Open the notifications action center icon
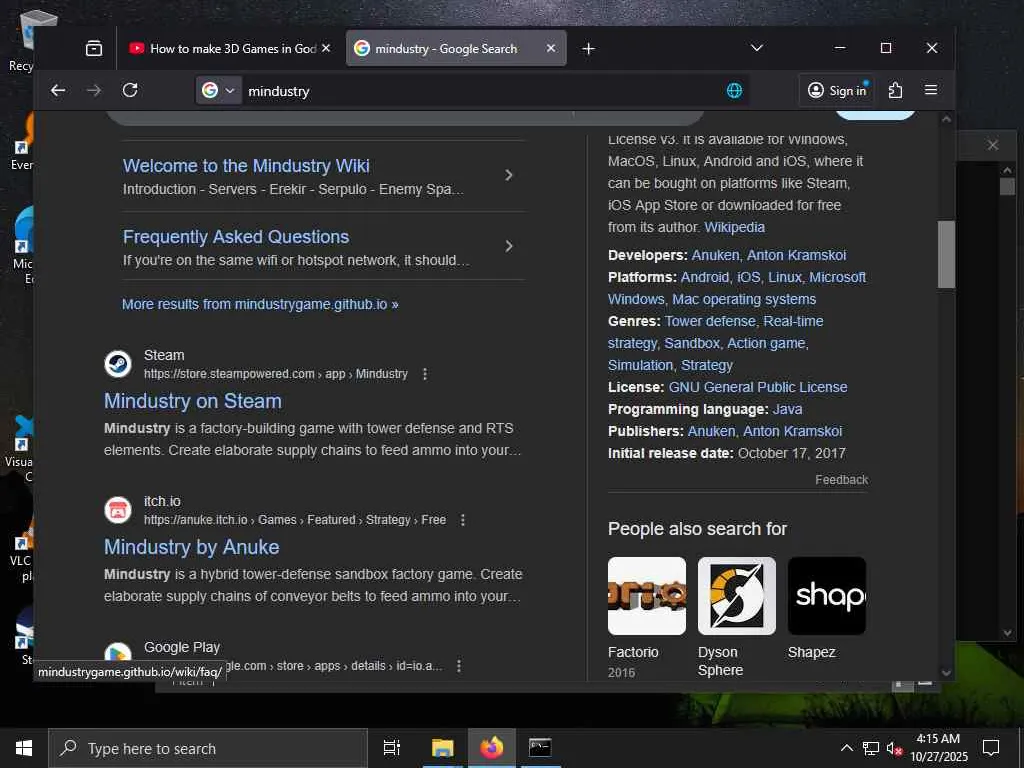Viewport: 1024px width, 768px height. pyautogui.click(x=991, y=748)
